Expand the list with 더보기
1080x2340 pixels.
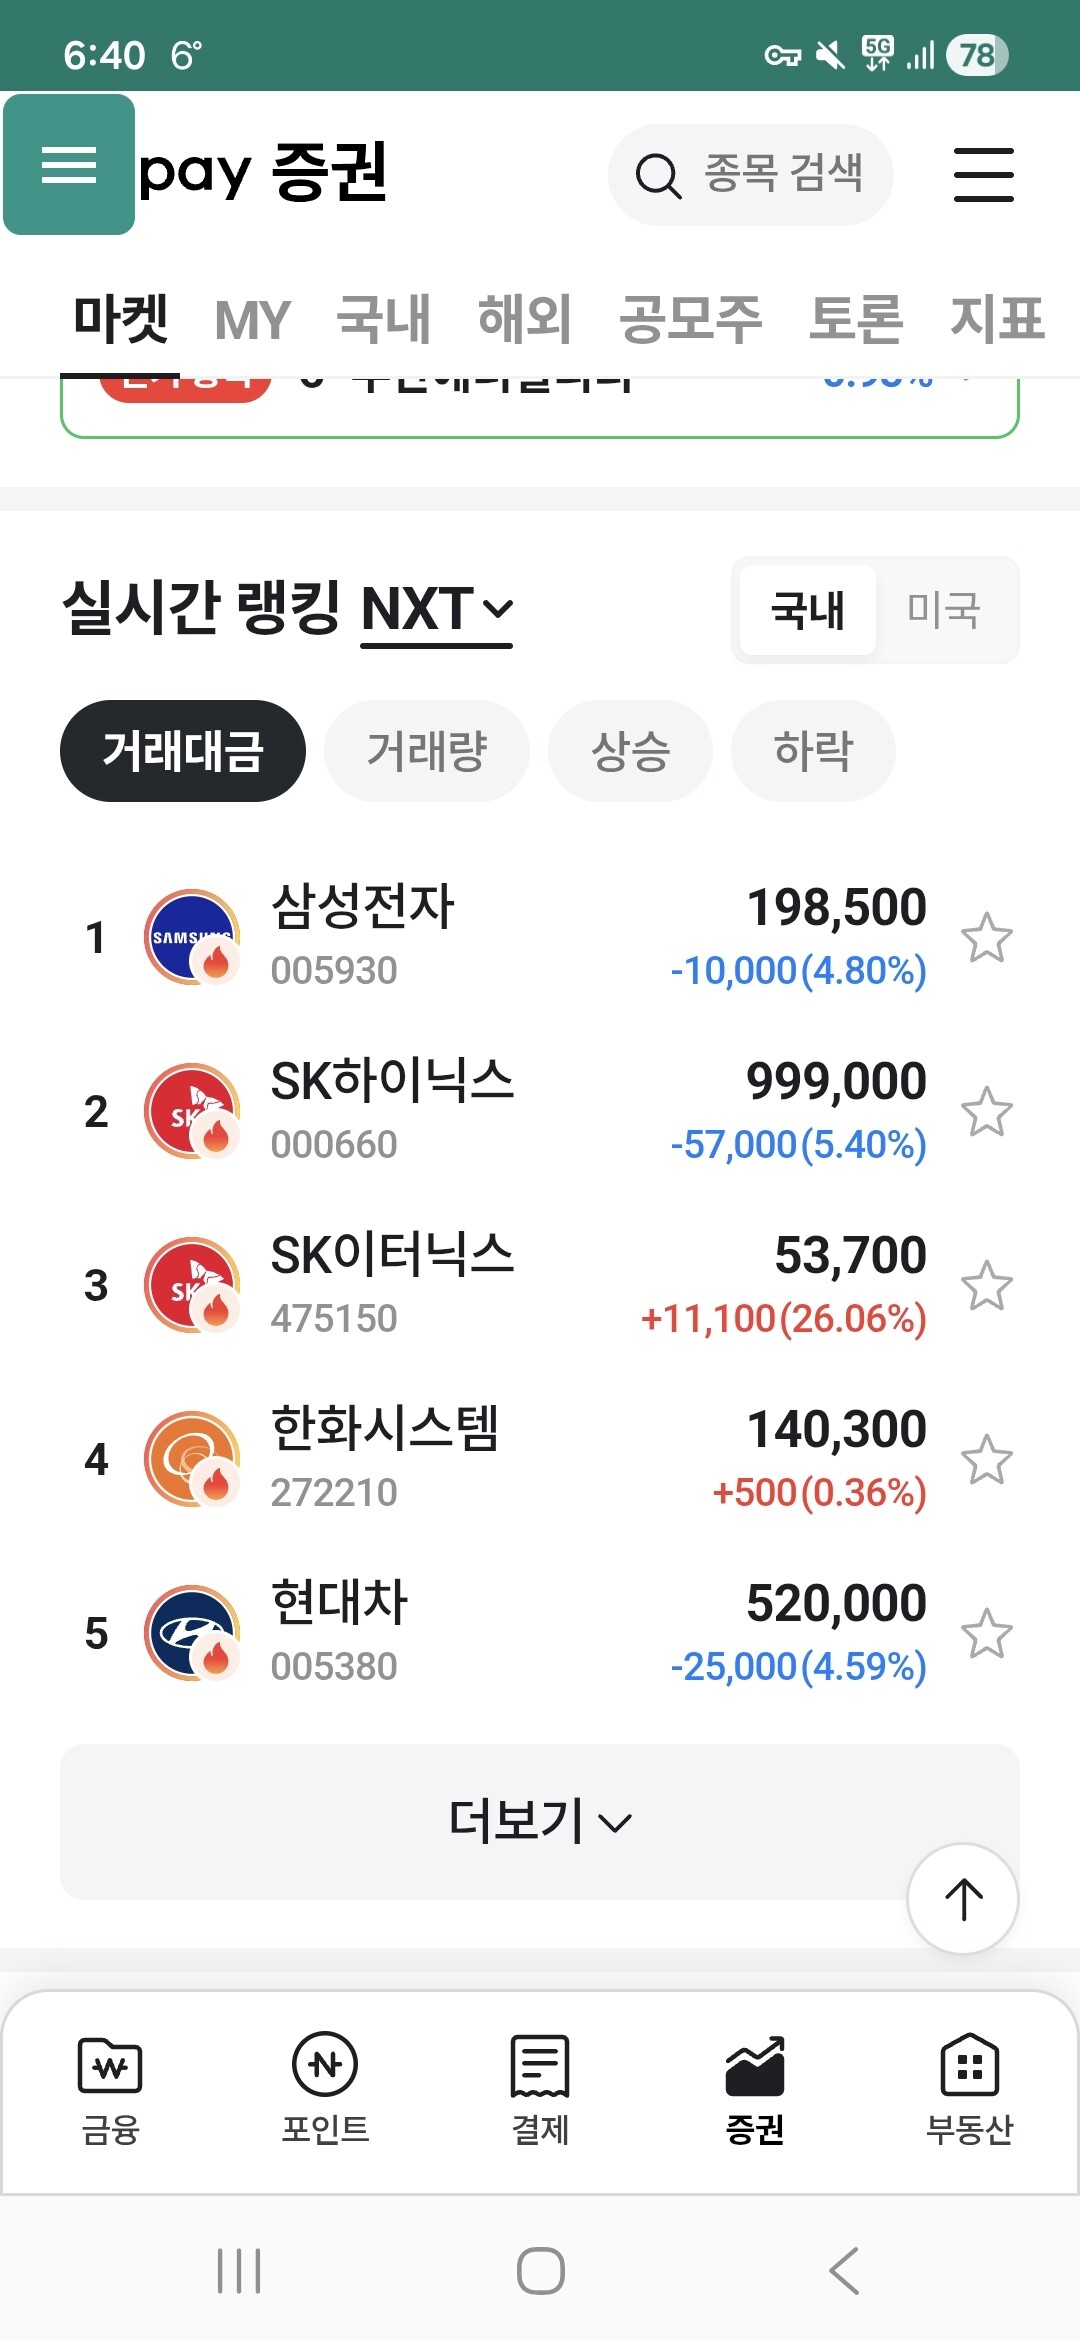(x=540, y=1821)
